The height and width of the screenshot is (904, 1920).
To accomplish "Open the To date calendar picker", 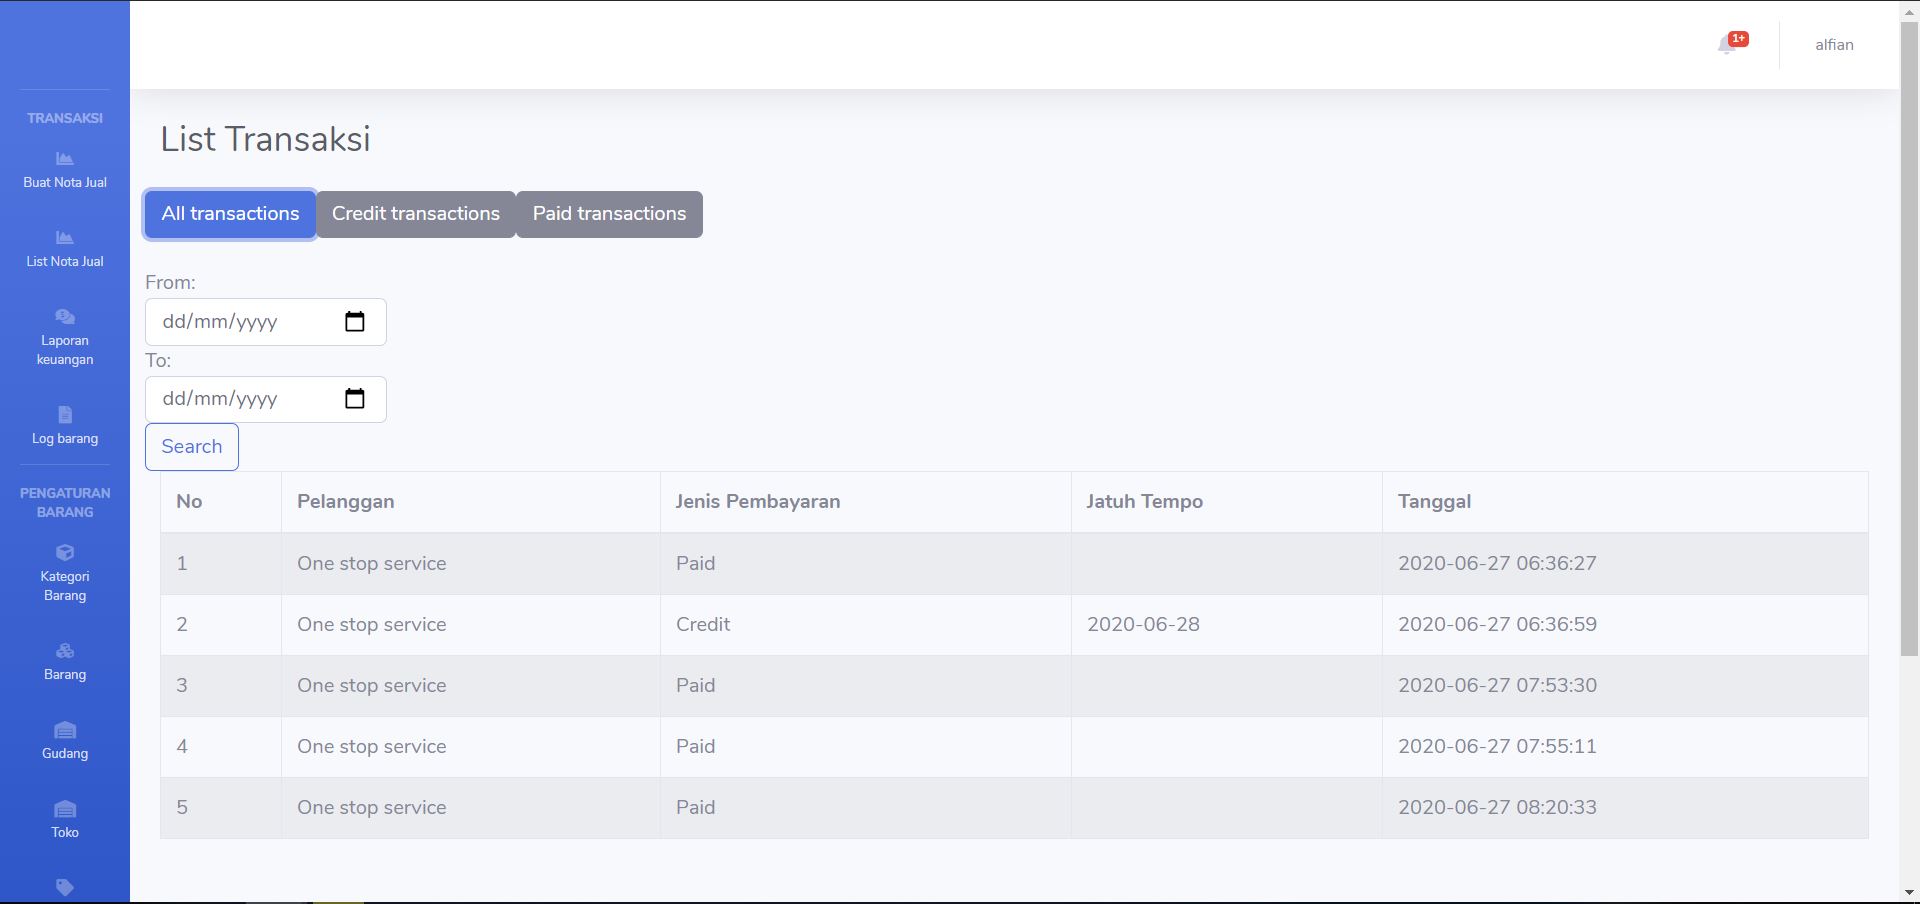I will (354, 399).
